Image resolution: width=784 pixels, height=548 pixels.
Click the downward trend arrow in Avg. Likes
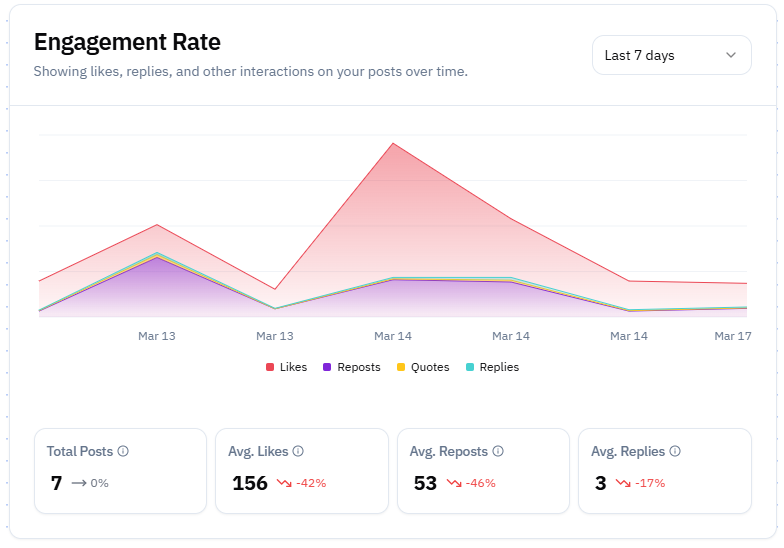tap(284, 483)
